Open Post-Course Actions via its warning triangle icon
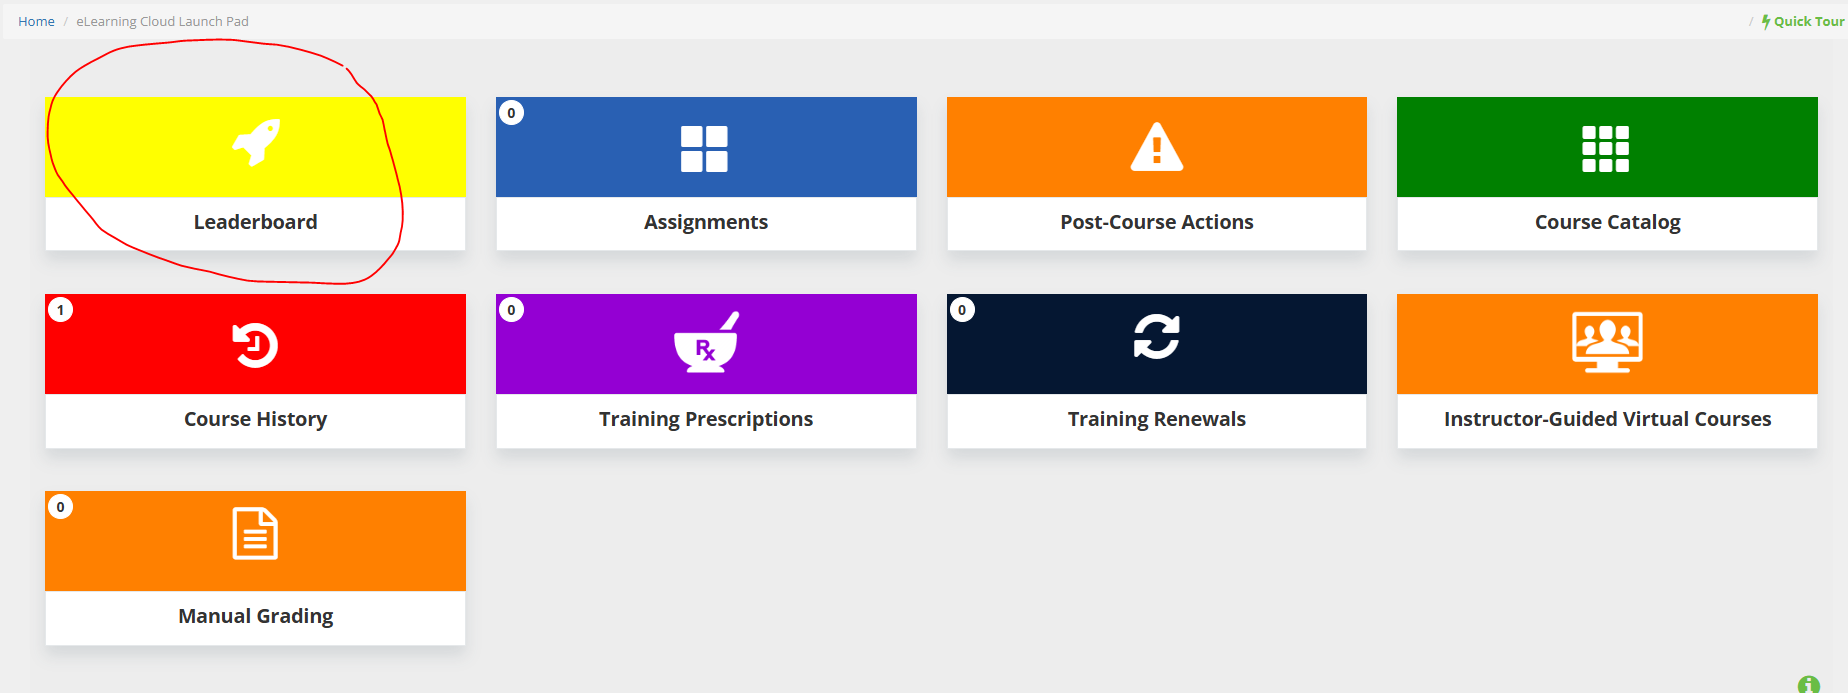The width and height of the screenshot is (1848, 693). 1157,147
